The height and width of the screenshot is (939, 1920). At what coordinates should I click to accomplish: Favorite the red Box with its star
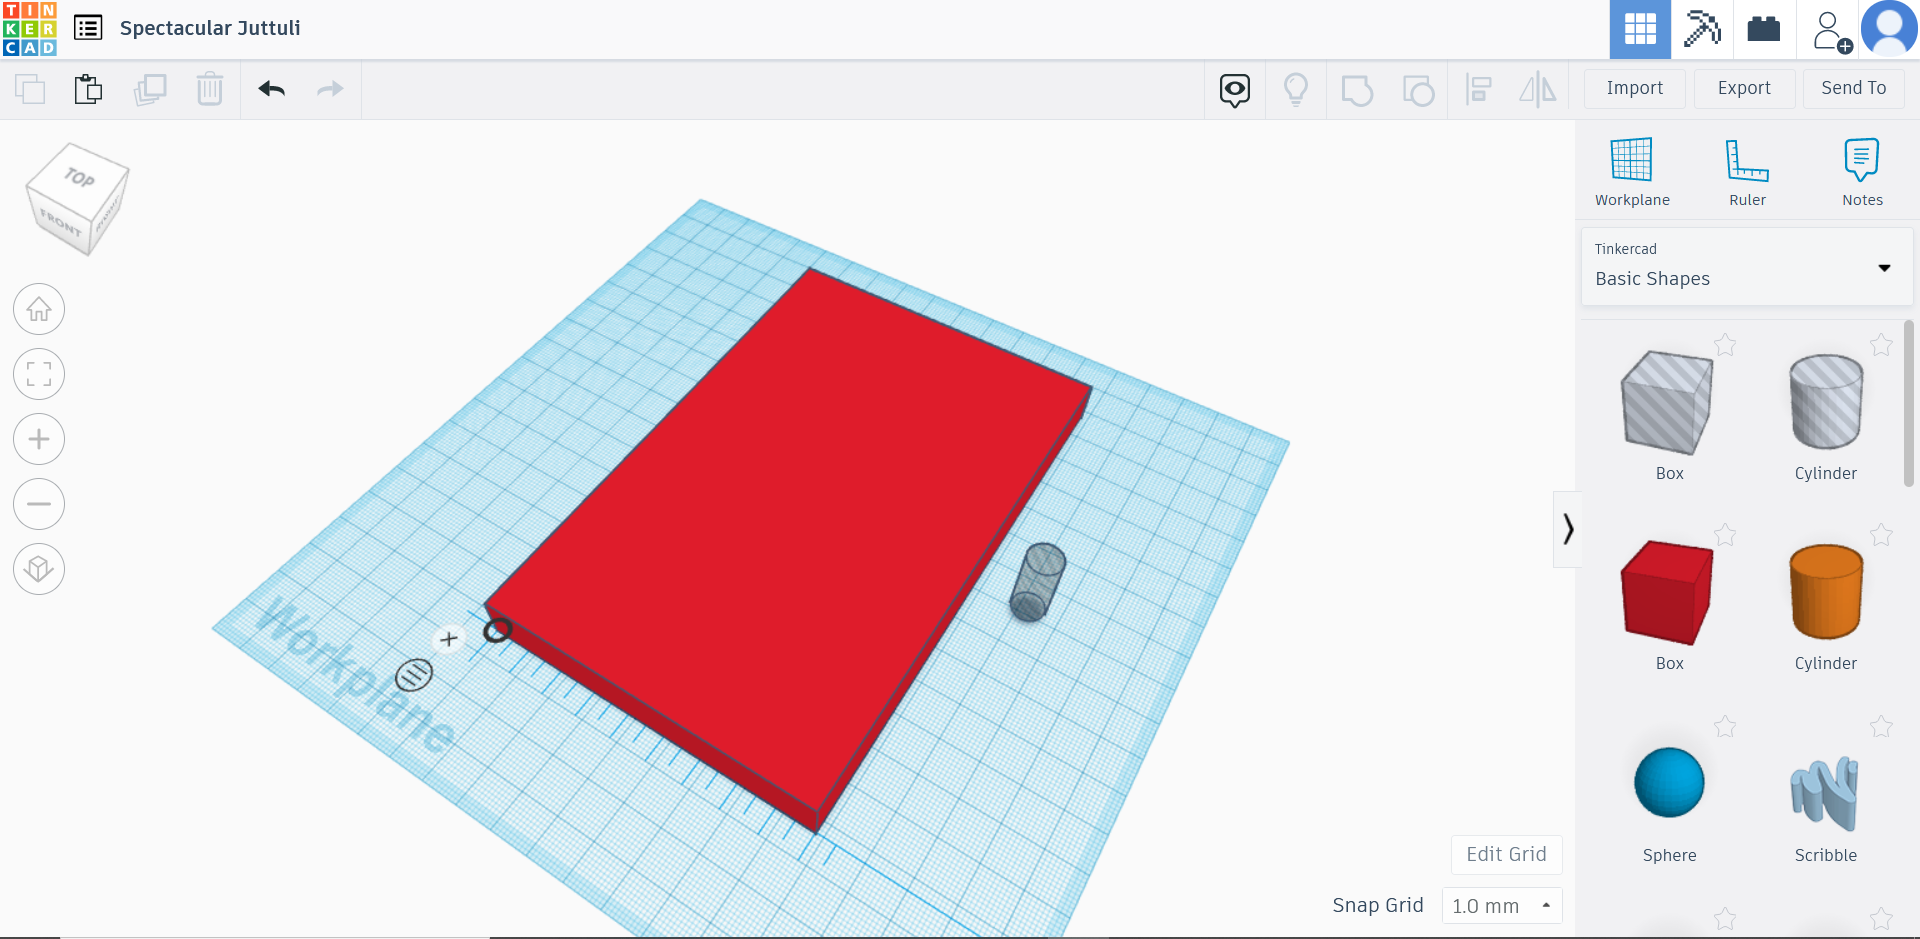pos(1725,535)
